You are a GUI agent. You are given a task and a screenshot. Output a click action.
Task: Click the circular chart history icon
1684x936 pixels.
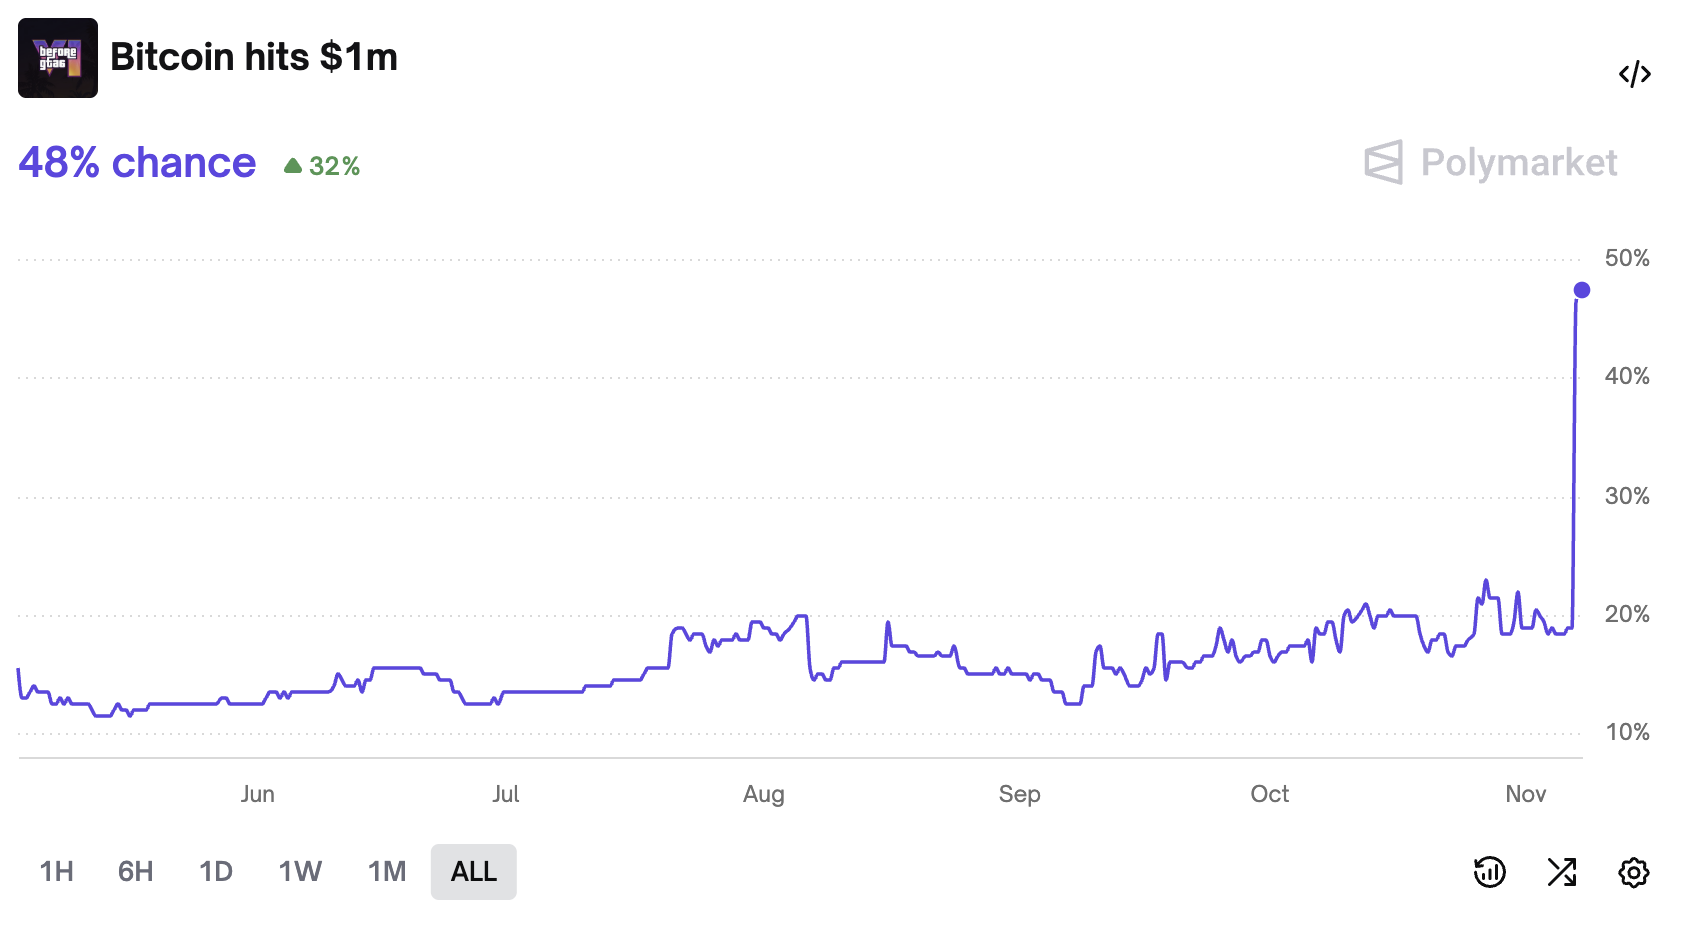[1489, 872]
